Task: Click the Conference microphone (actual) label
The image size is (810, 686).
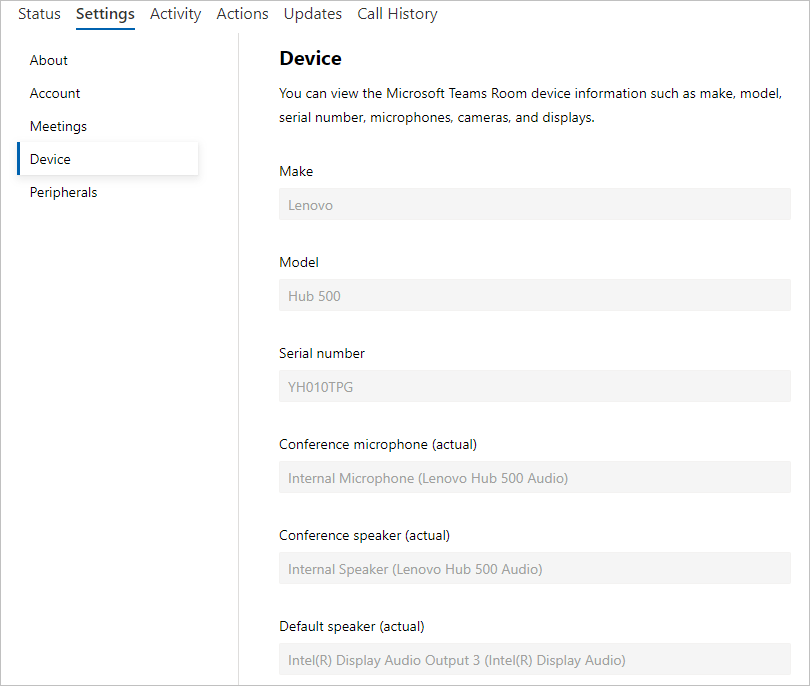Action: (378, 444)
